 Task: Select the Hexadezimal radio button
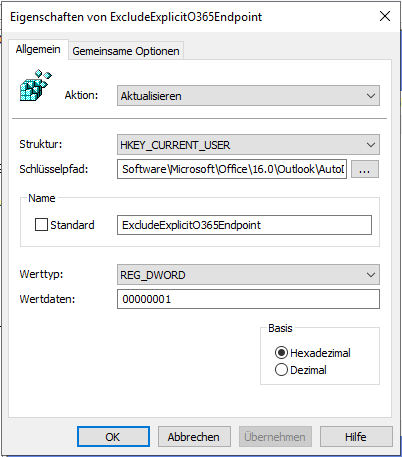point(281,353)
